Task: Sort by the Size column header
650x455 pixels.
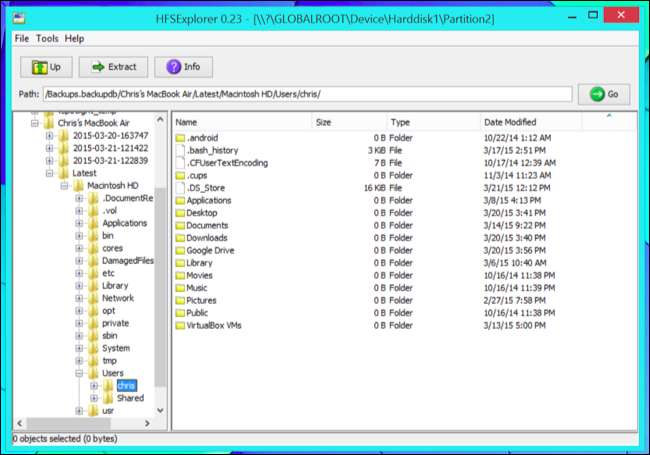Action: coord(349,122)
